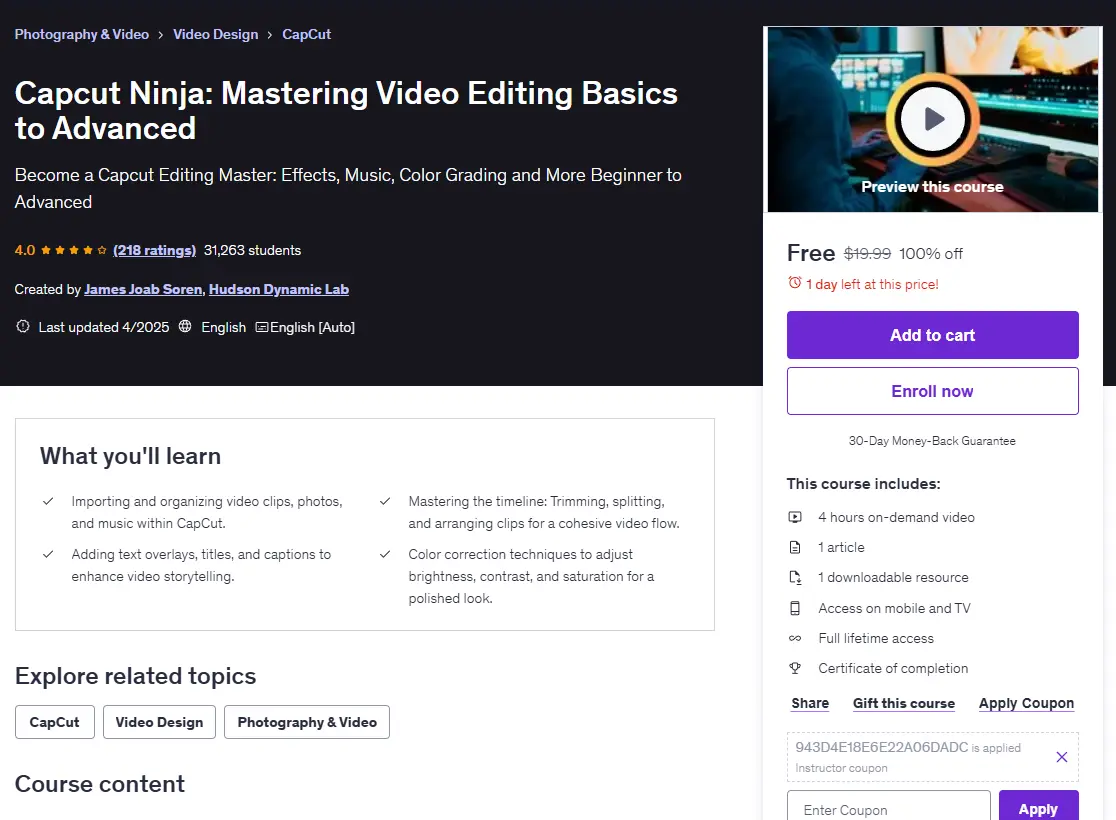
Task: Click Apply Coupon link
Action: pyautogui.click(x=1026, y=703)
